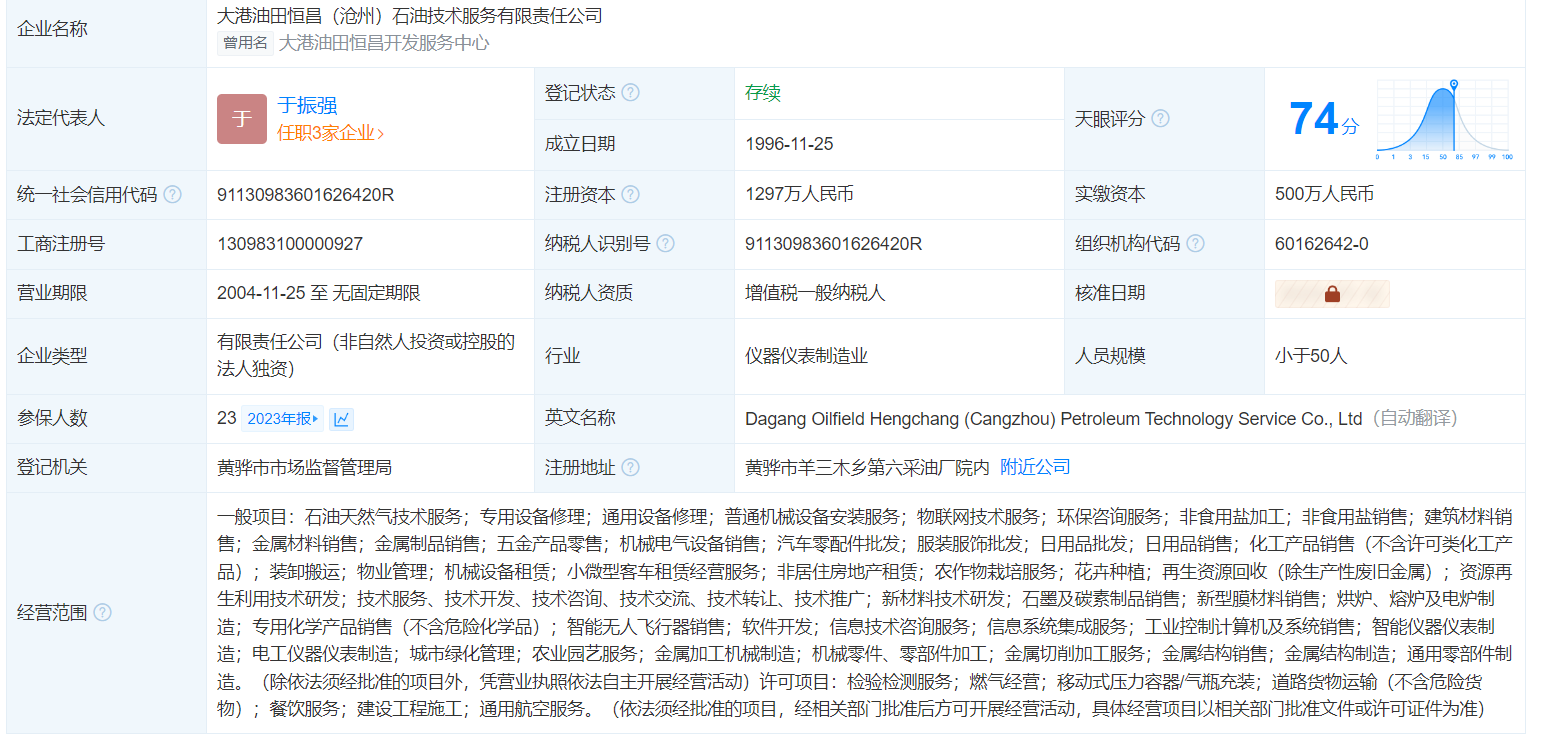Click the help icon next to 经营范围
The image size is (1542, 744).
pos(102,612)
